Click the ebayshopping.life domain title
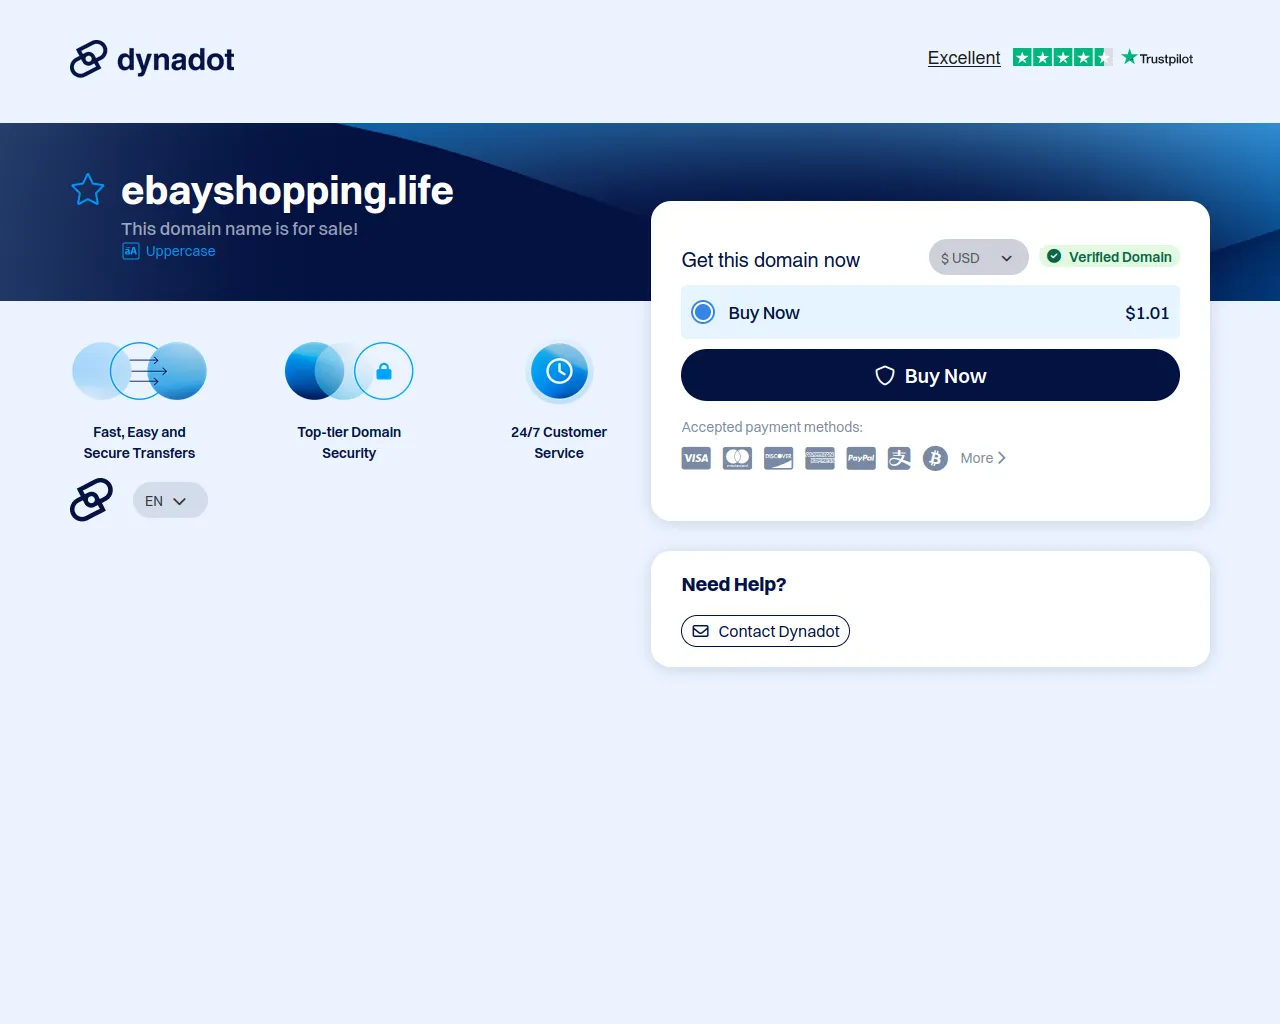 (x=287, y=190)
